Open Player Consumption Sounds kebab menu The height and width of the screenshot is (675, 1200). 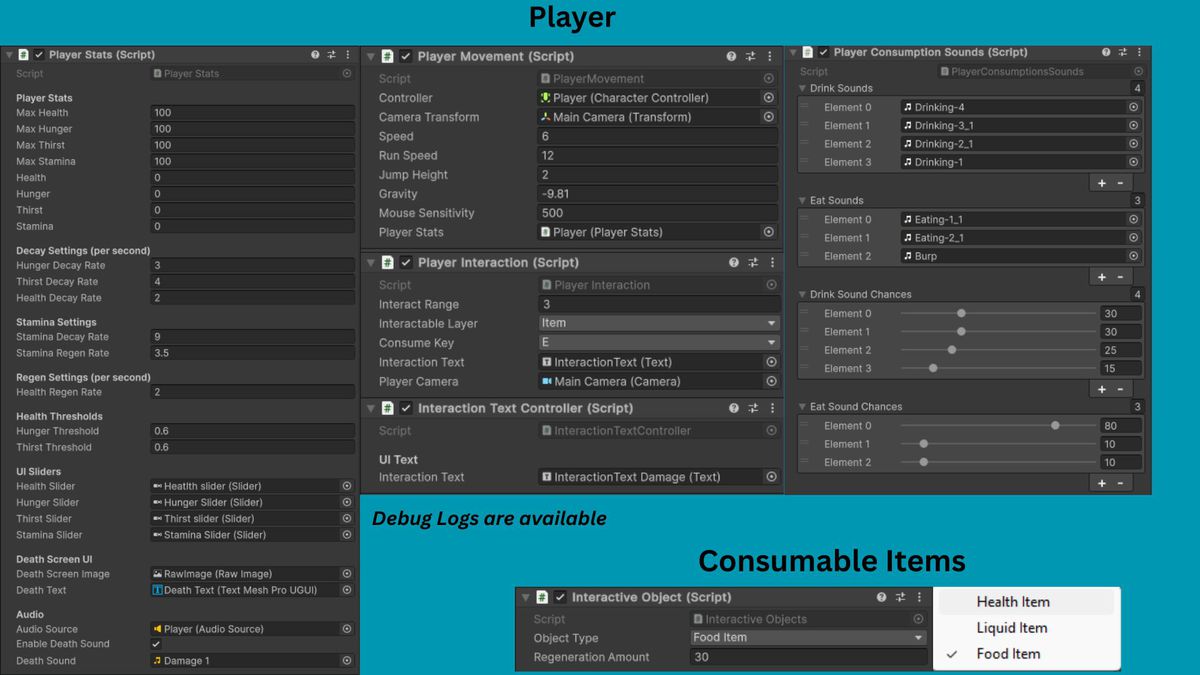tap(1139, 52)
